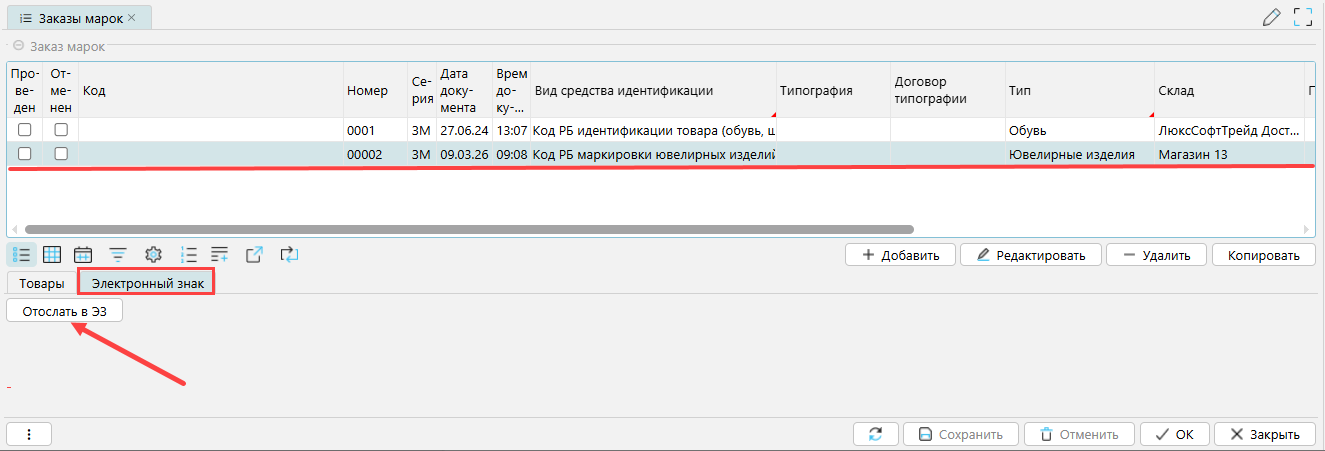Click the 'Добавить' button

pos(900,255)
